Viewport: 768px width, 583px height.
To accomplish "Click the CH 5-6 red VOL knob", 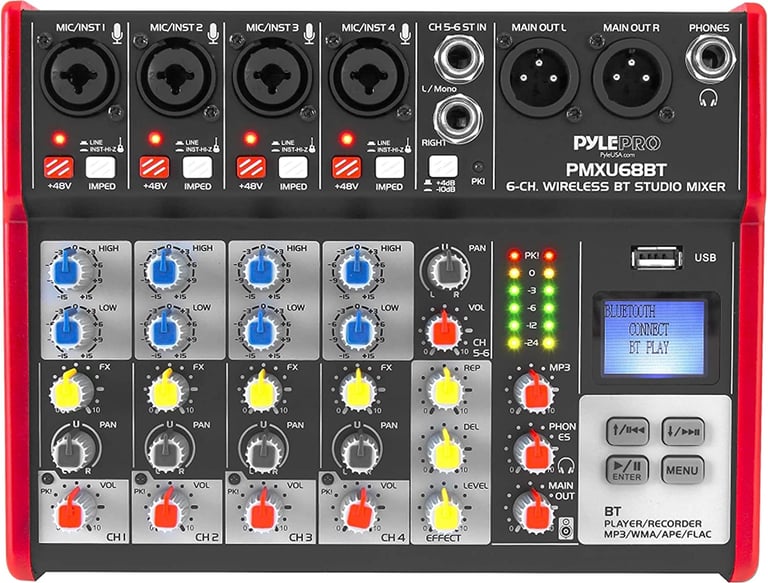I will 443,331.
